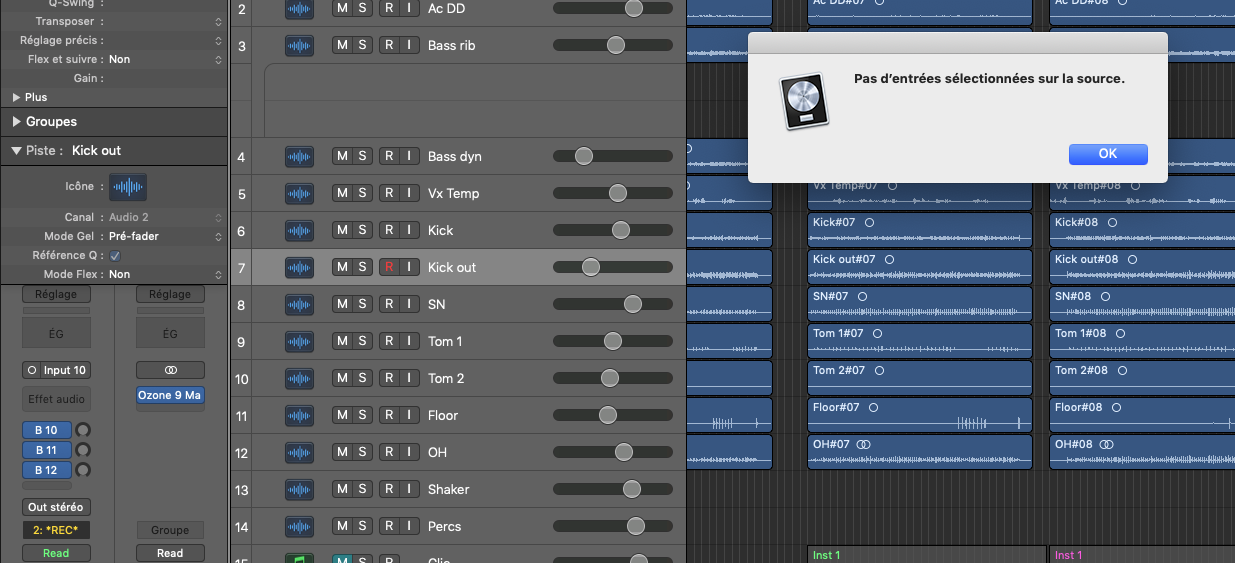Solo the SN track
Image resolution: width=1235 pixels, height=563 pixels.
click(362, 304)
